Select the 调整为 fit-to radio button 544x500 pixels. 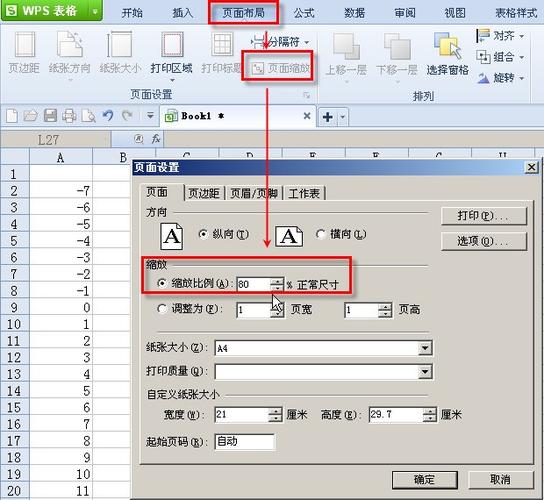coord(162,308)
